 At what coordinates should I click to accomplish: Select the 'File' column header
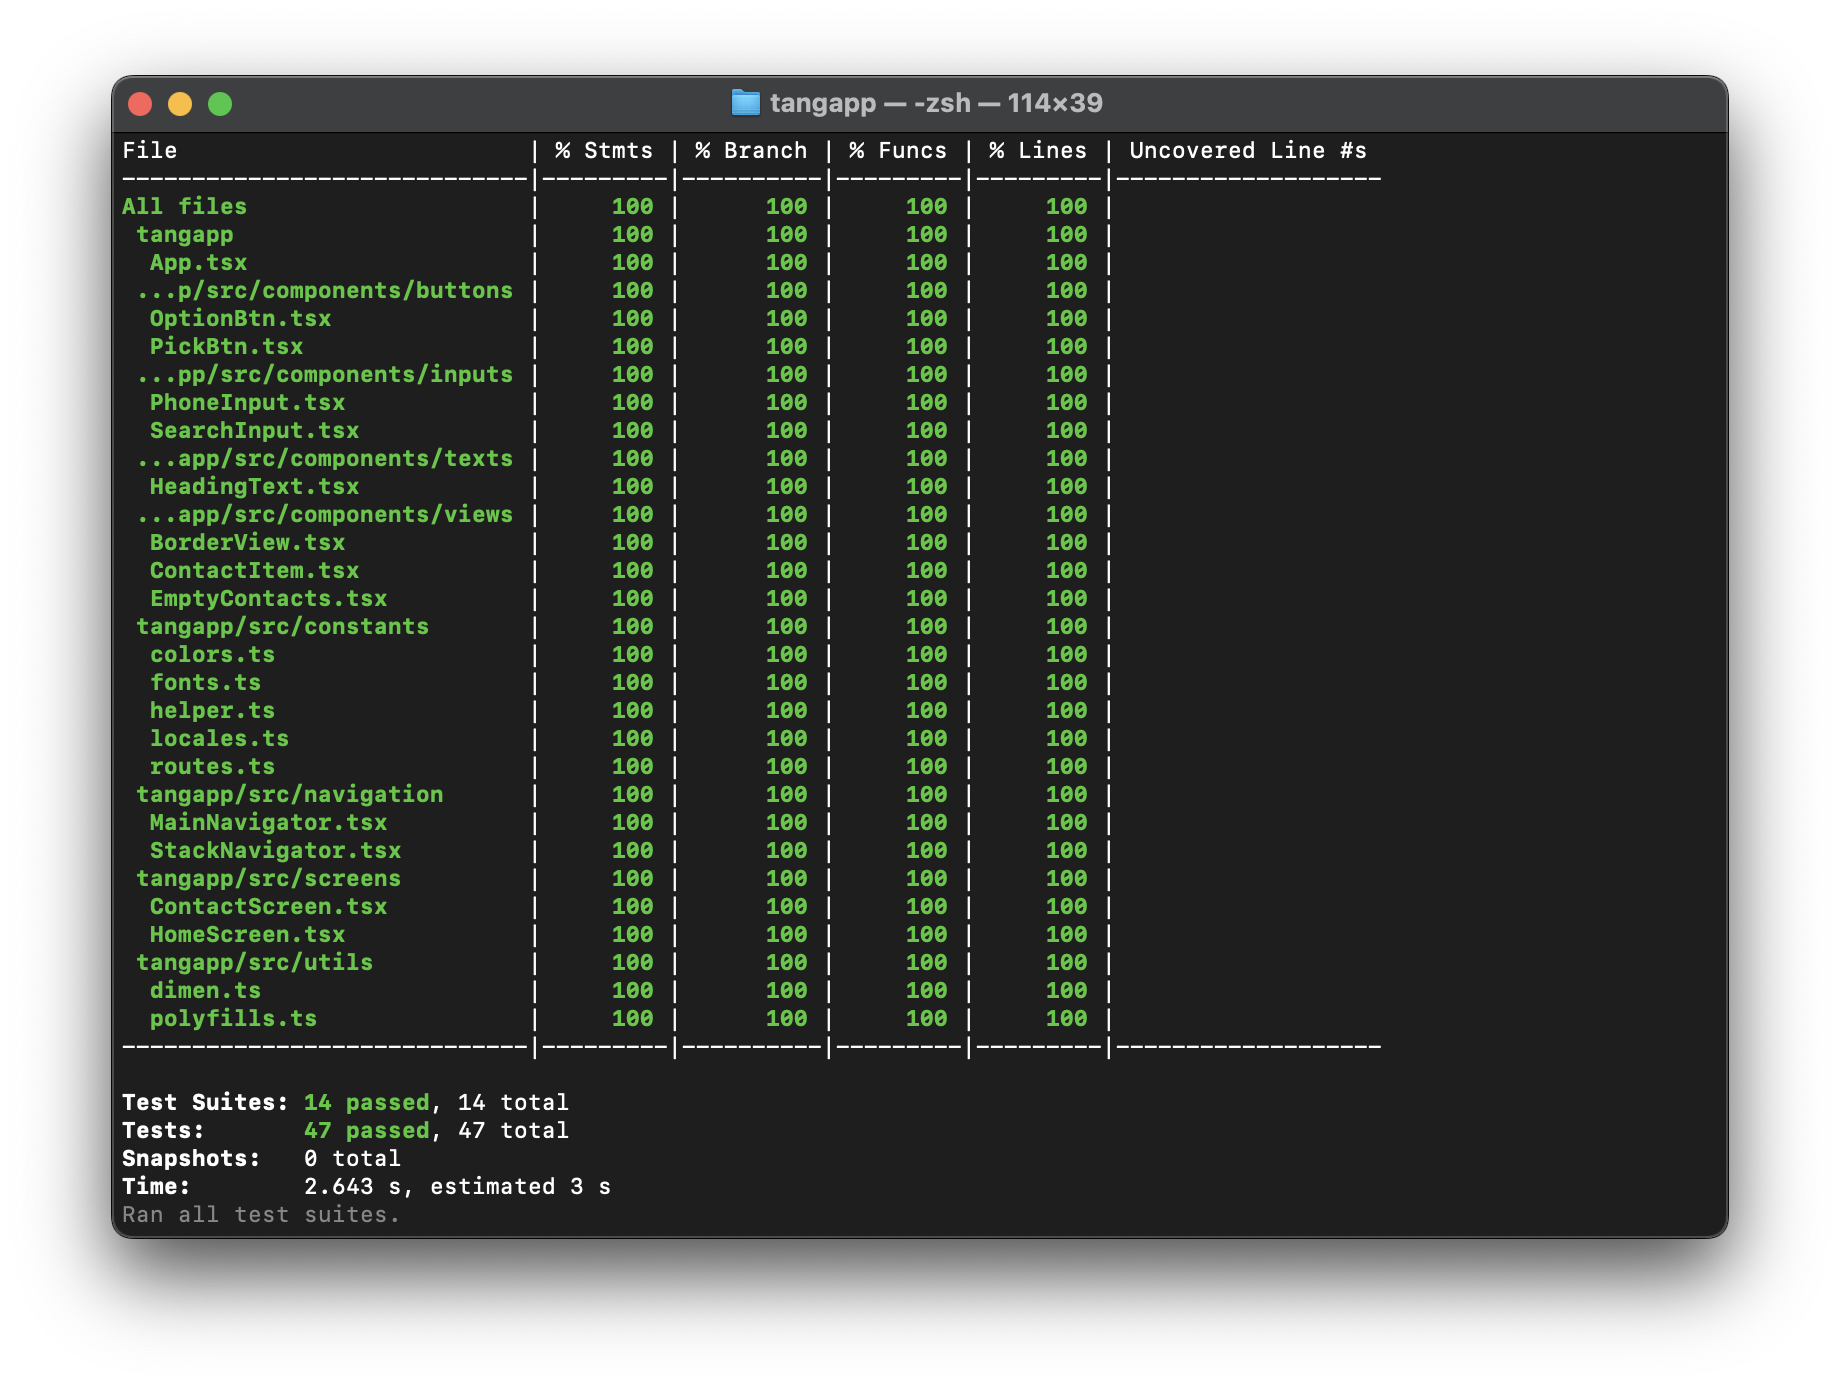coord(150,151)
